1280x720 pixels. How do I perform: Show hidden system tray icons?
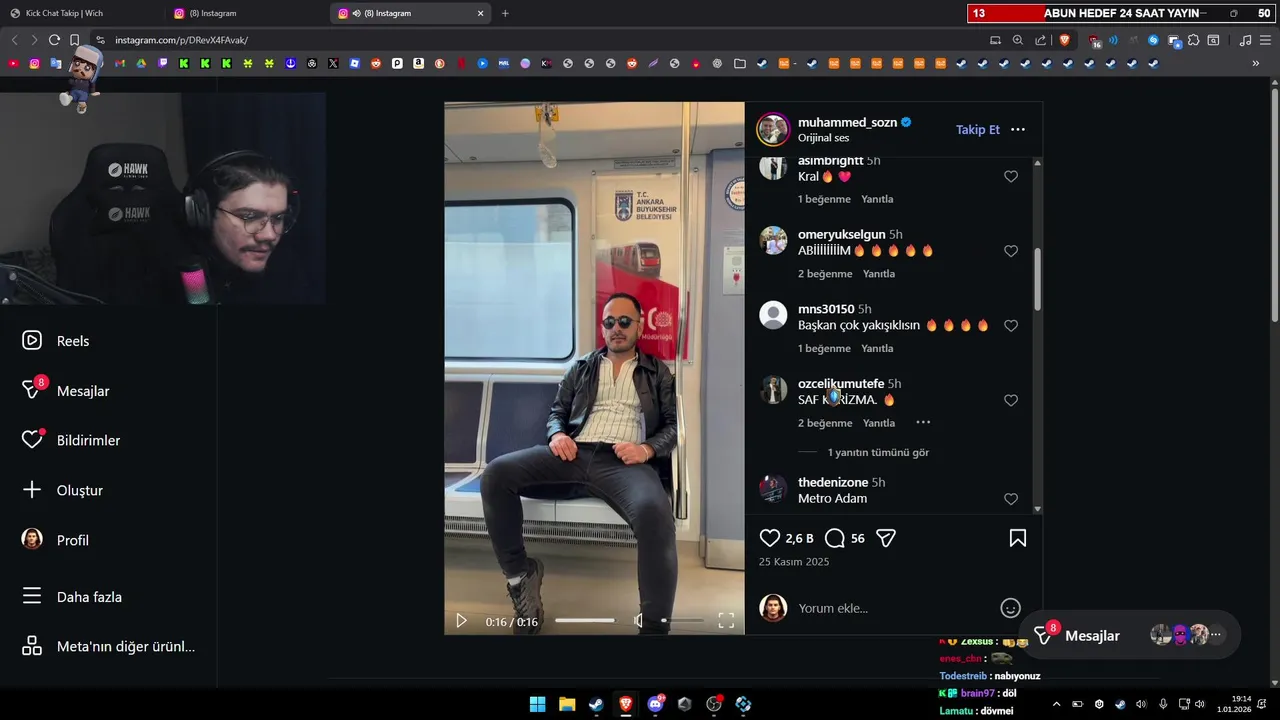[x=1056, y=704]
